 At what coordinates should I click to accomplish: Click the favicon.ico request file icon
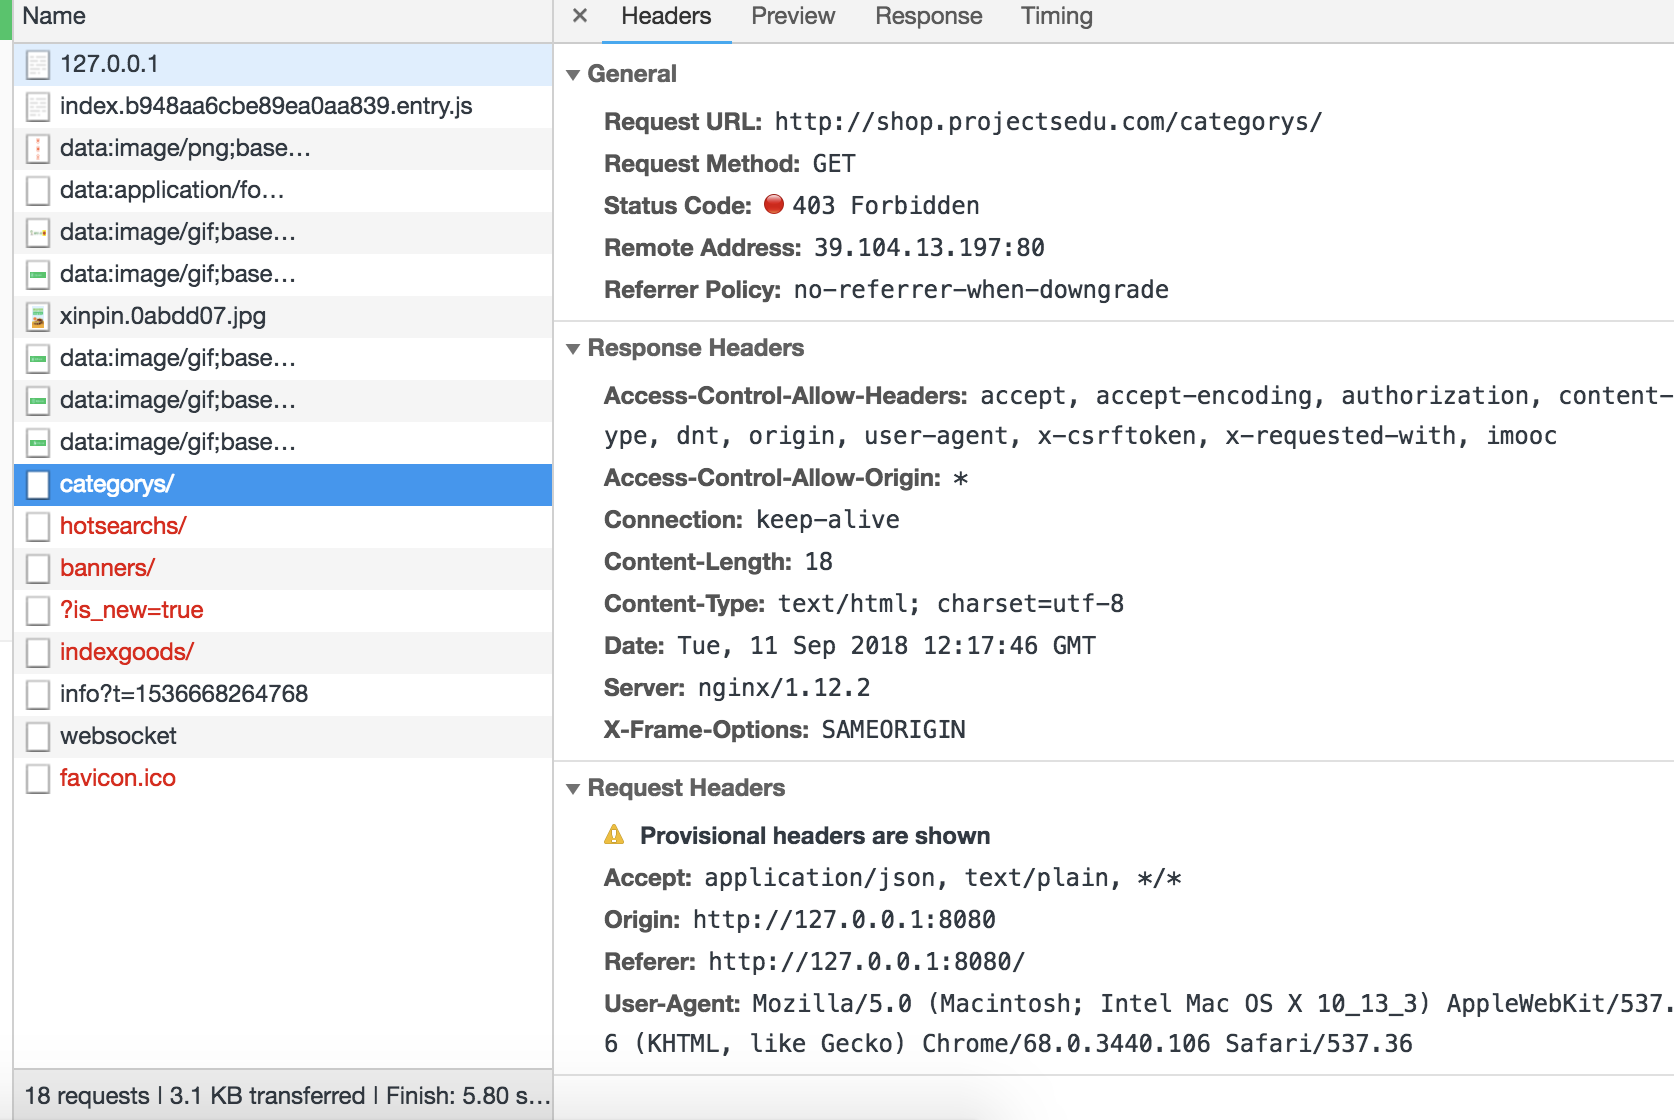tap(38, 779)
